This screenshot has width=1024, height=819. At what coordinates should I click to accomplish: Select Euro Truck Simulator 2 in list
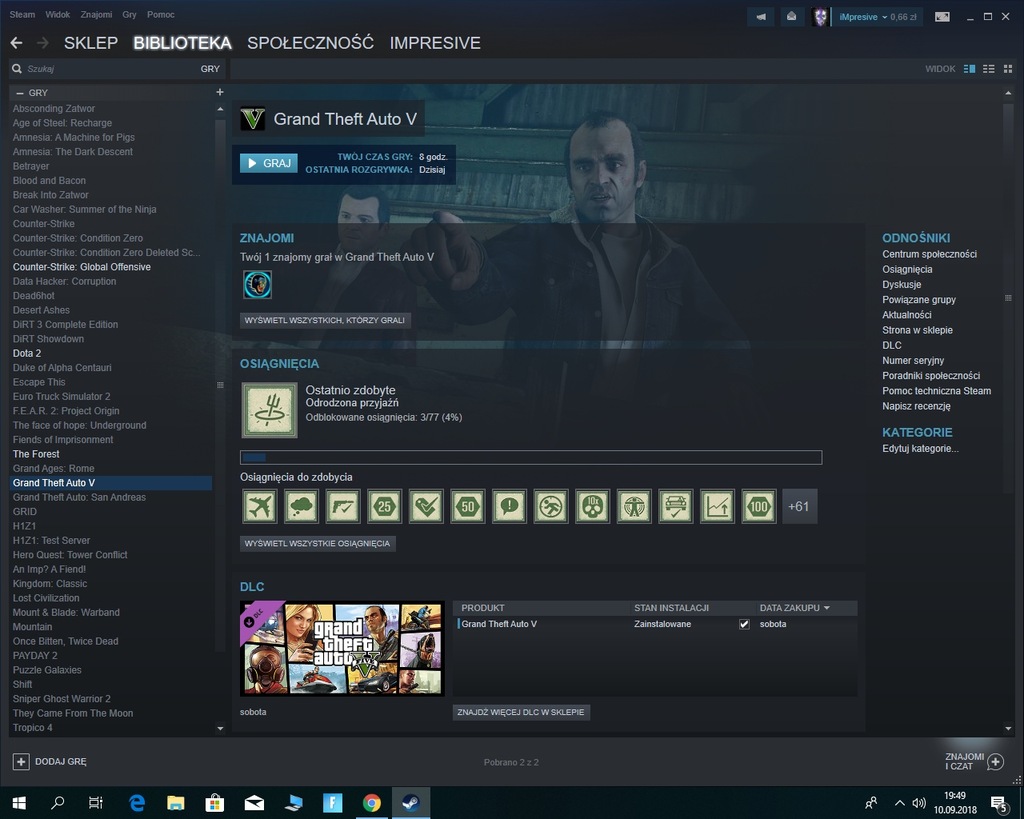click(x=61, y=396)
